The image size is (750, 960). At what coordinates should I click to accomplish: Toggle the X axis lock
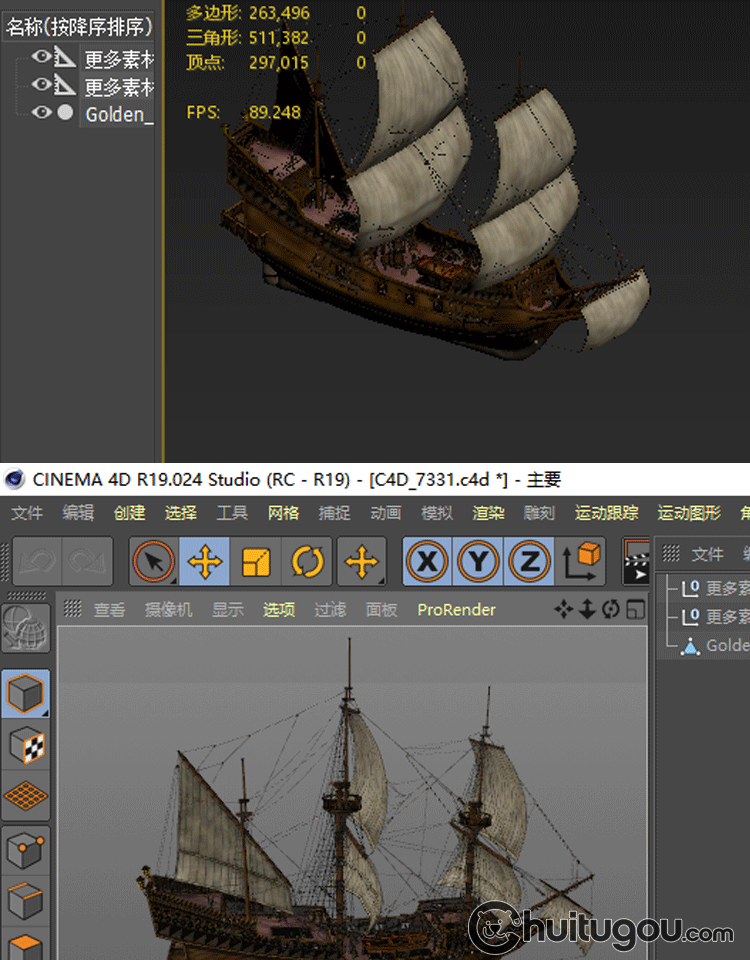pyautogui.click(x=428, y=563)
